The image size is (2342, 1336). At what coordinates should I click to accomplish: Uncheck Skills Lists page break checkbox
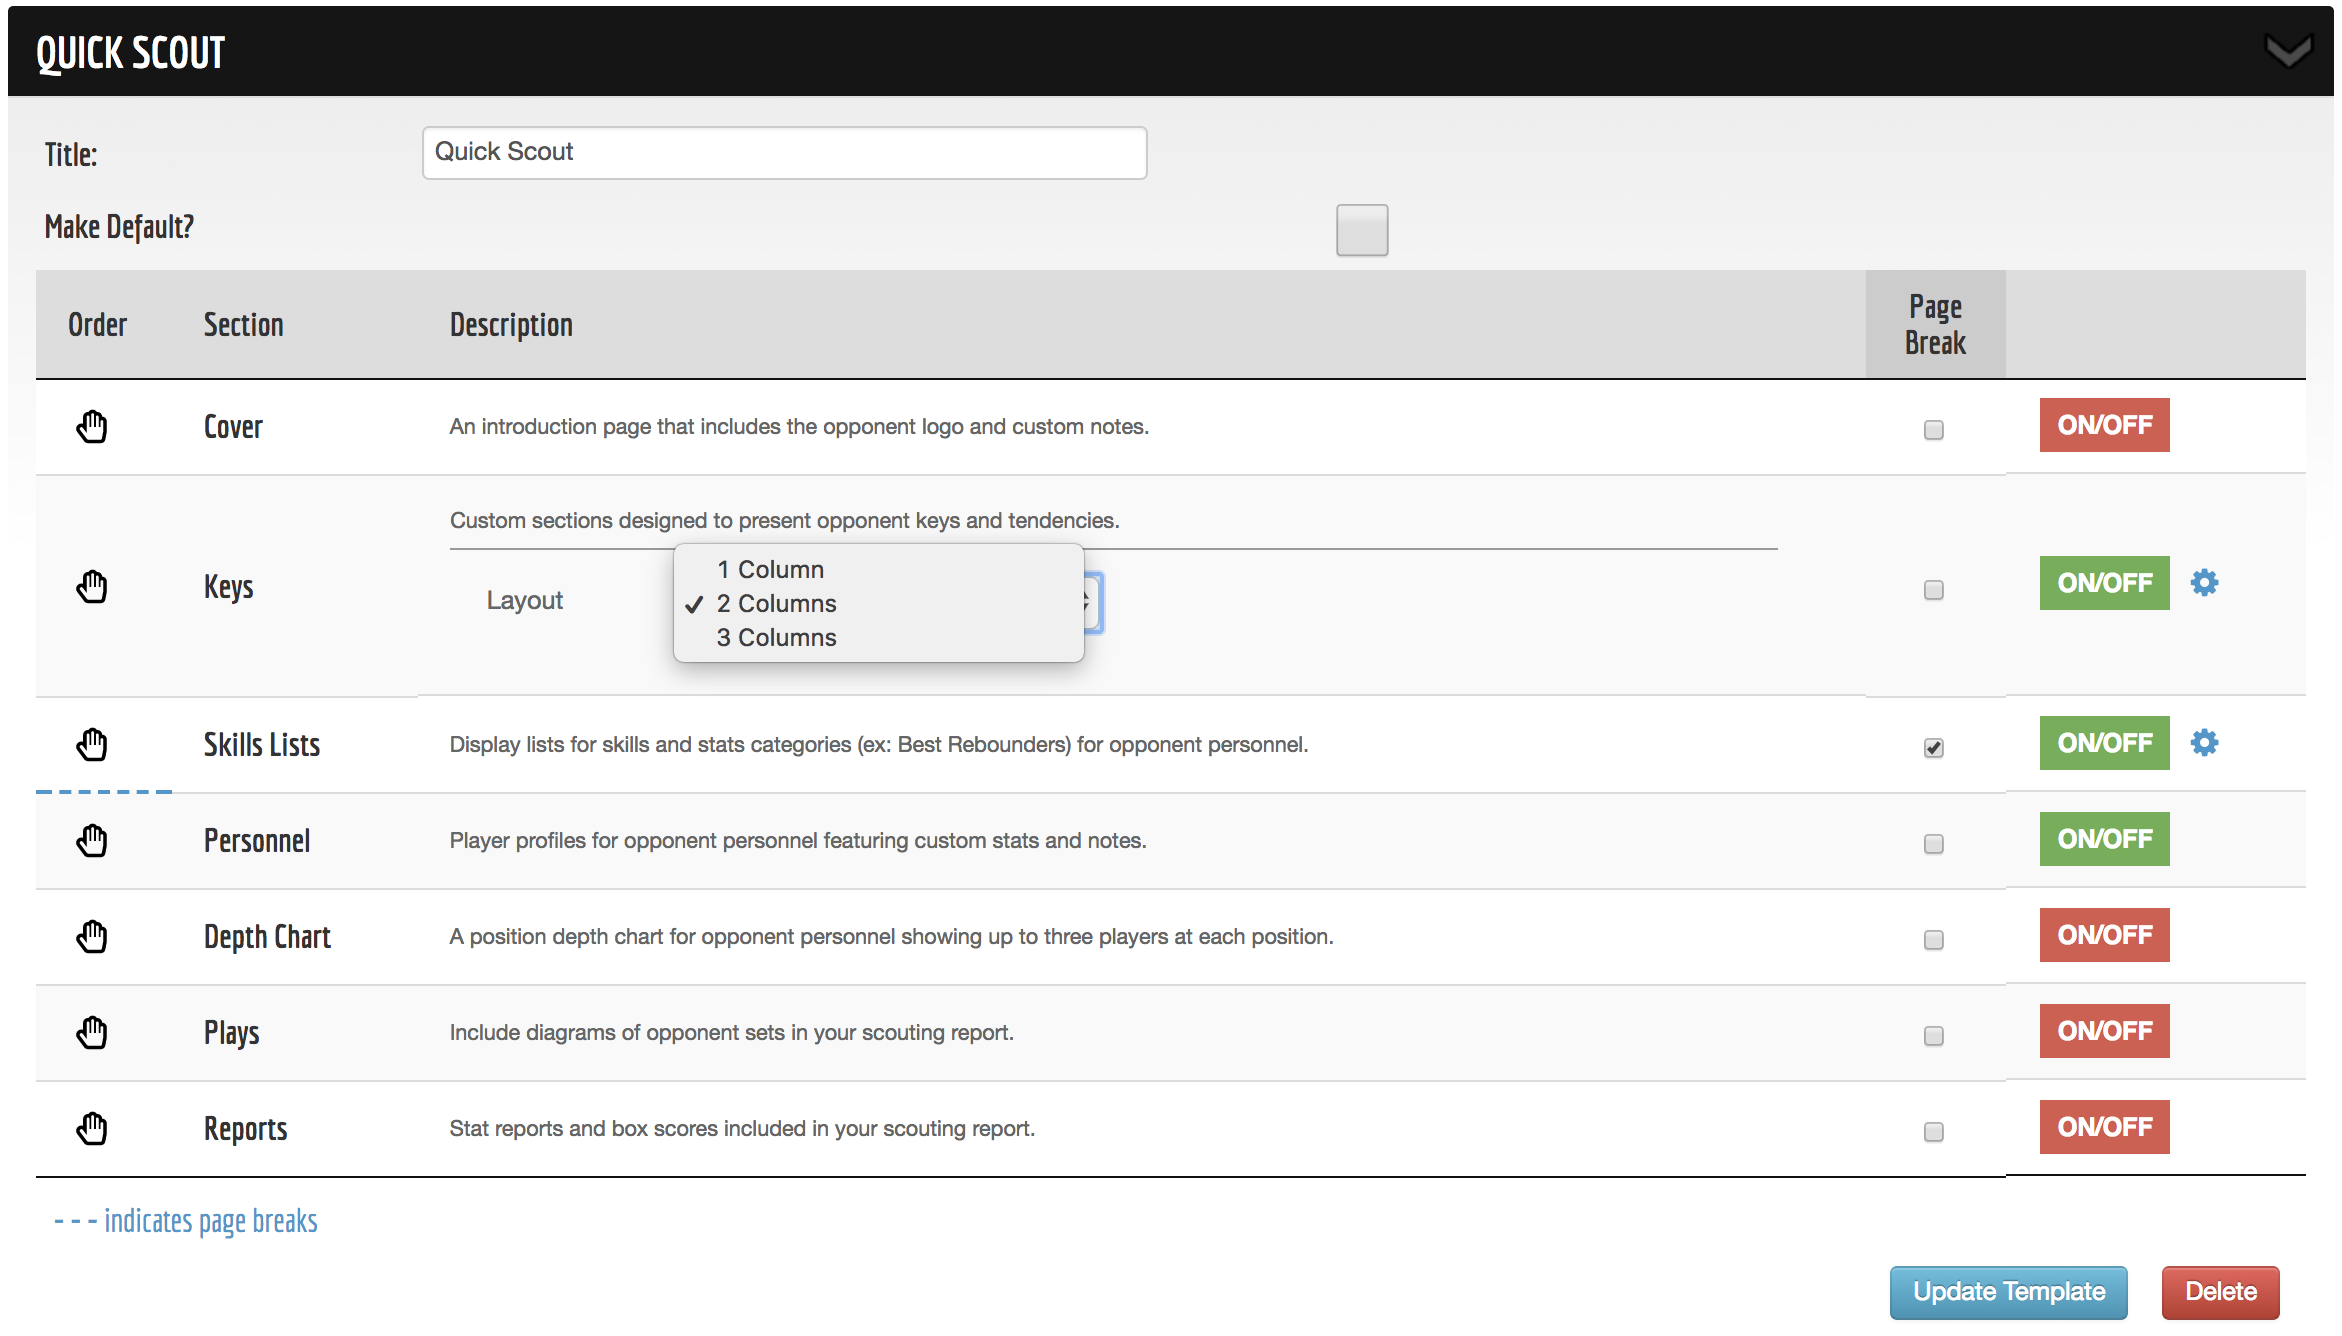click(x=1933, y=748)
